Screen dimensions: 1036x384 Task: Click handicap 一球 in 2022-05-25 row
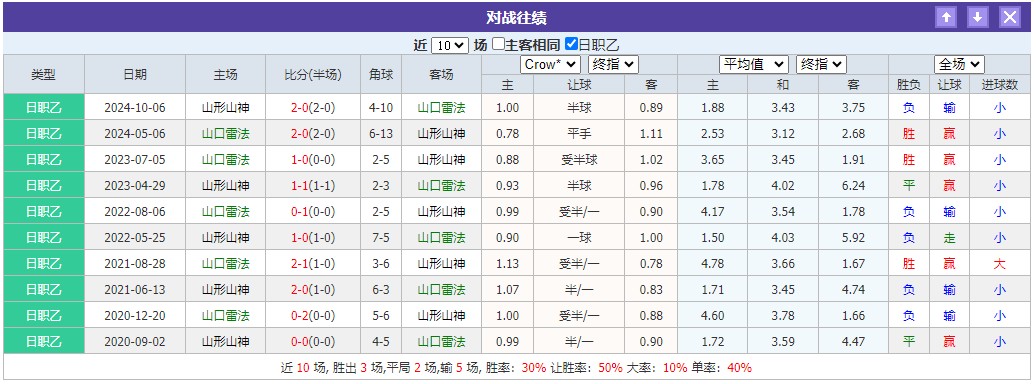tap(579, 238)
